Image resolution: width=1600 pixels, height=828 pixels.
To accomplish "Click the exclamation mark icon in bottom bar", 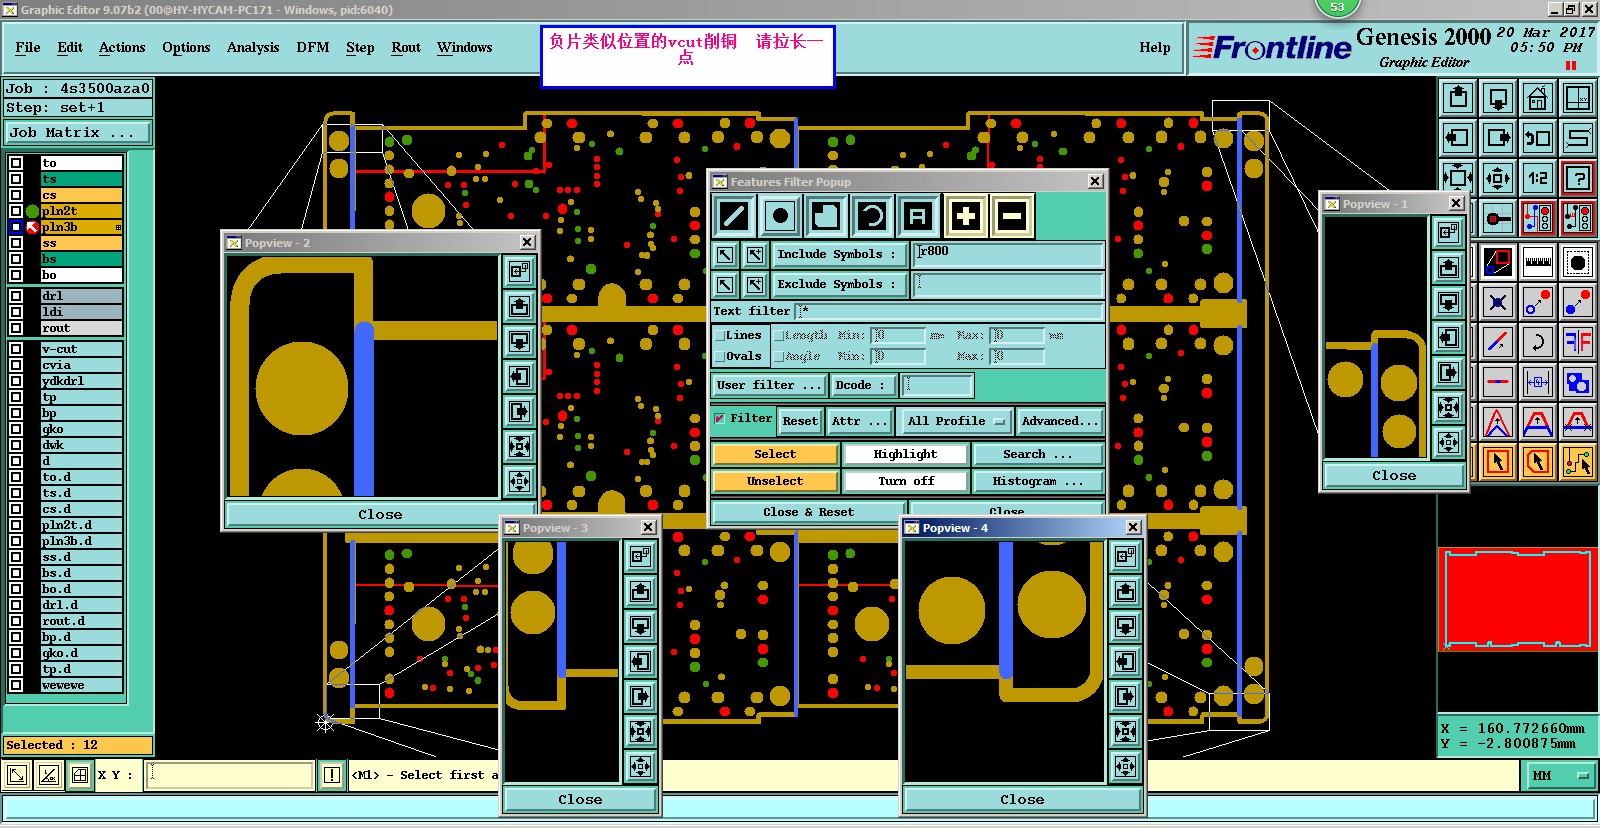I will [x=332, y=775].
